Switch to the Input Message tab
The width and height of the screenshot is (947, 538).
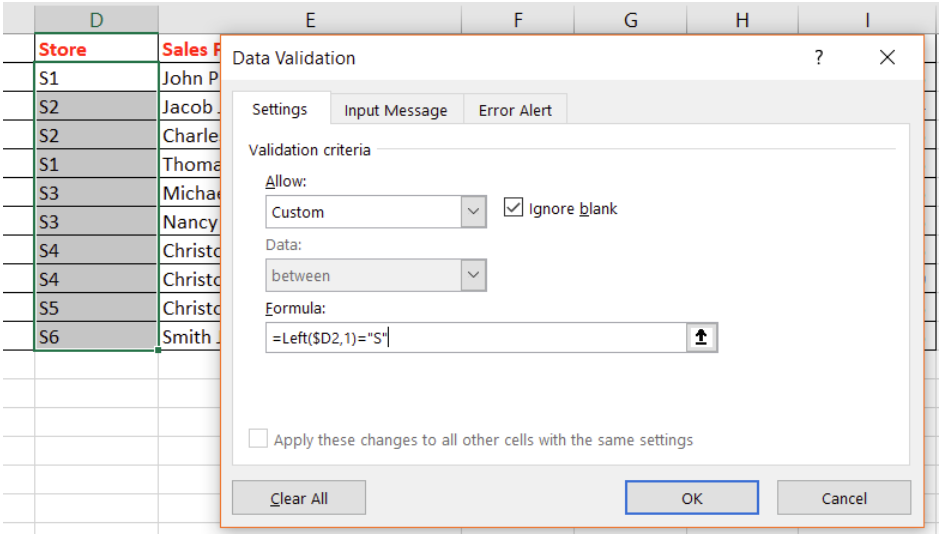[x=395, y=111]
